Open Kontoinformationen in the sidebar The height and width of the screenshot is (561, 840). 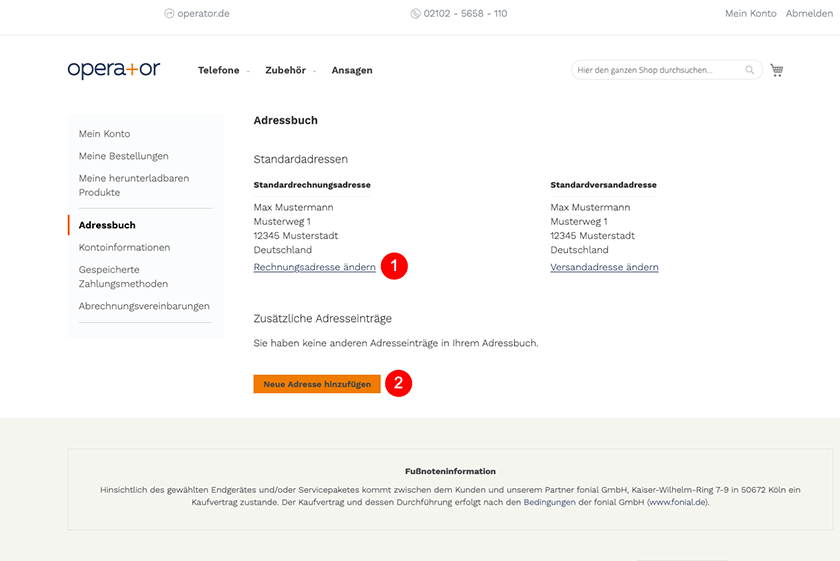[x=124, y=247]
